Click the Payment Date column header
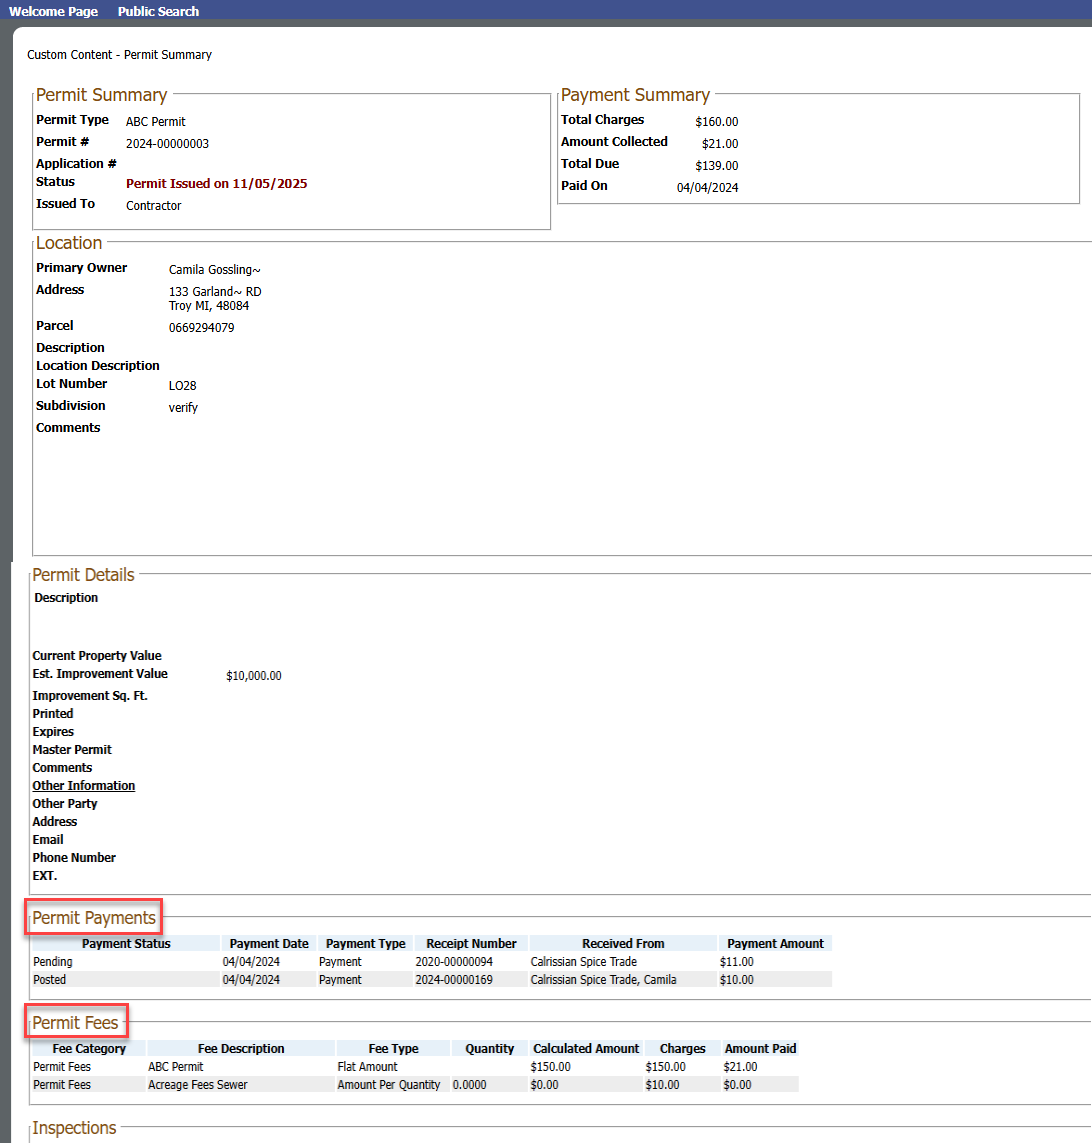Image resolution: width=1092 pixels, height=1143 pixels. pyautogui.click(x=269, y=943)
